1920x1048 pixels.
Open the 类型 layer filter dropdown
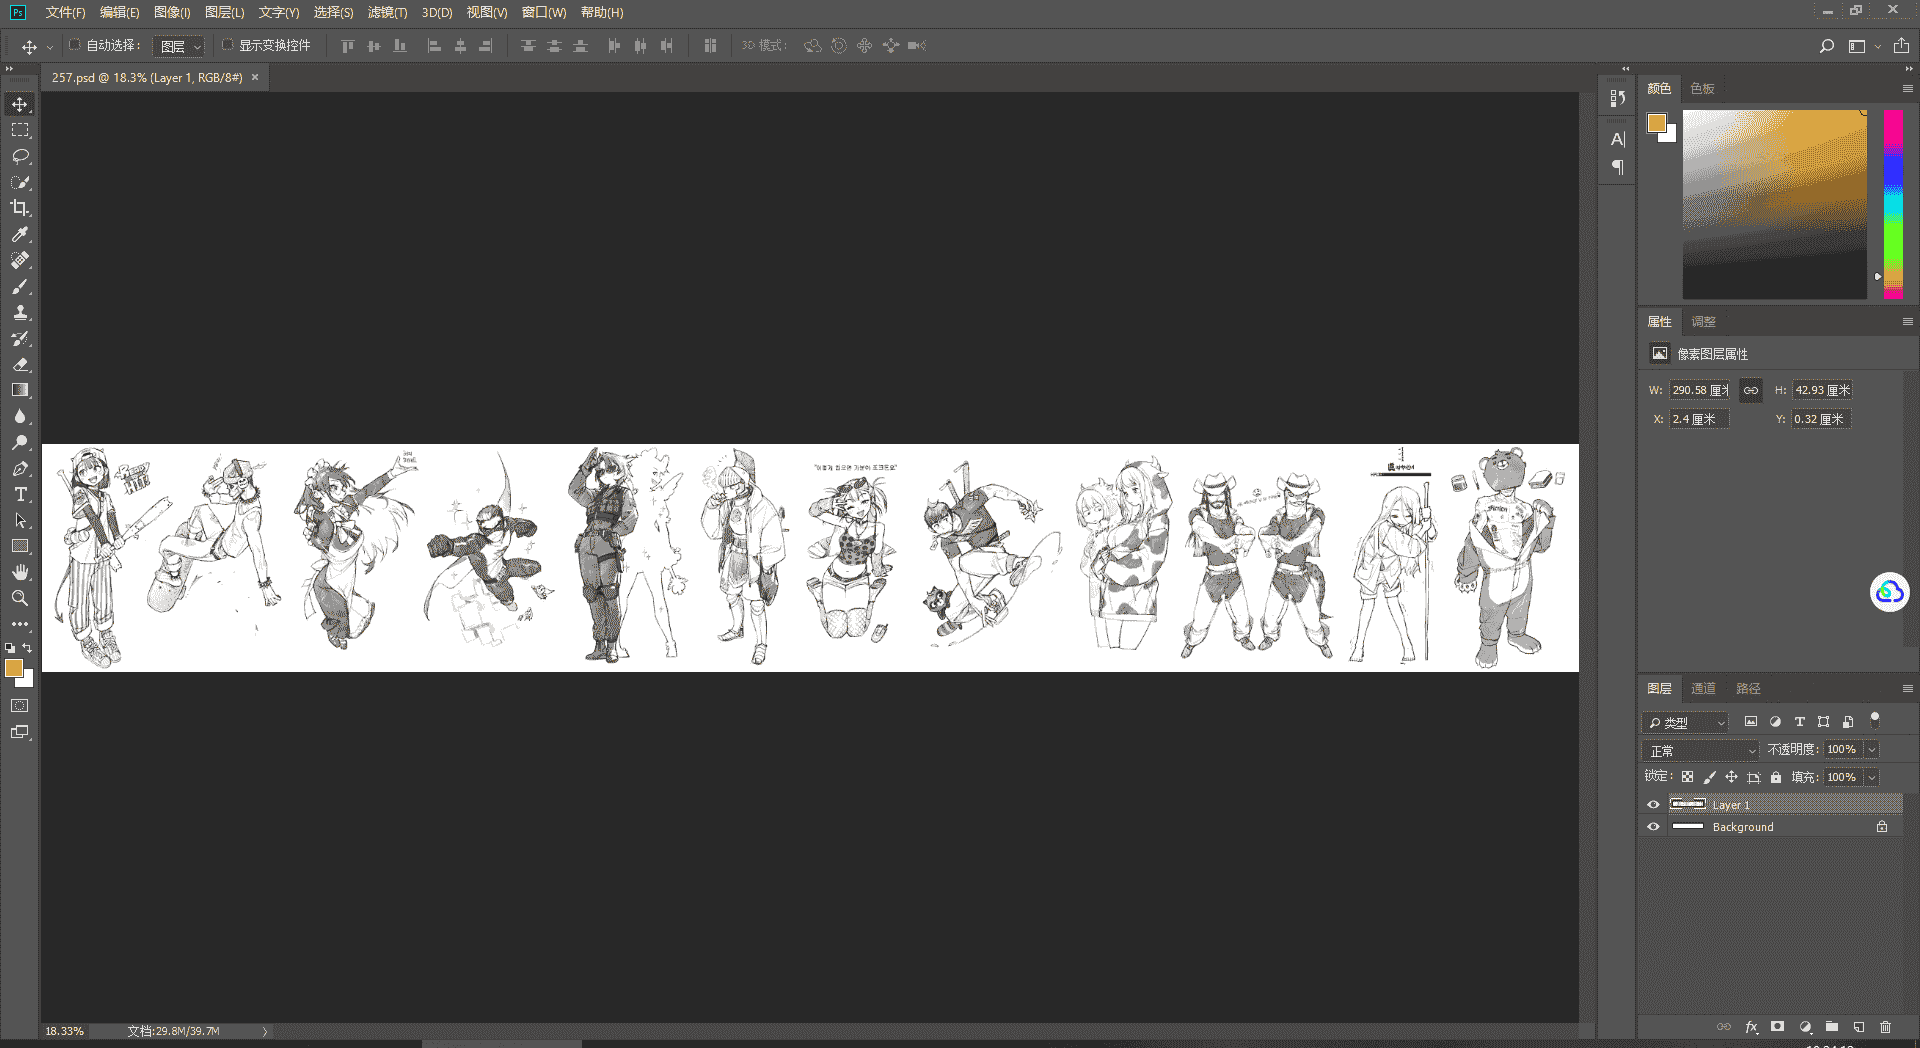[1685, 722]
